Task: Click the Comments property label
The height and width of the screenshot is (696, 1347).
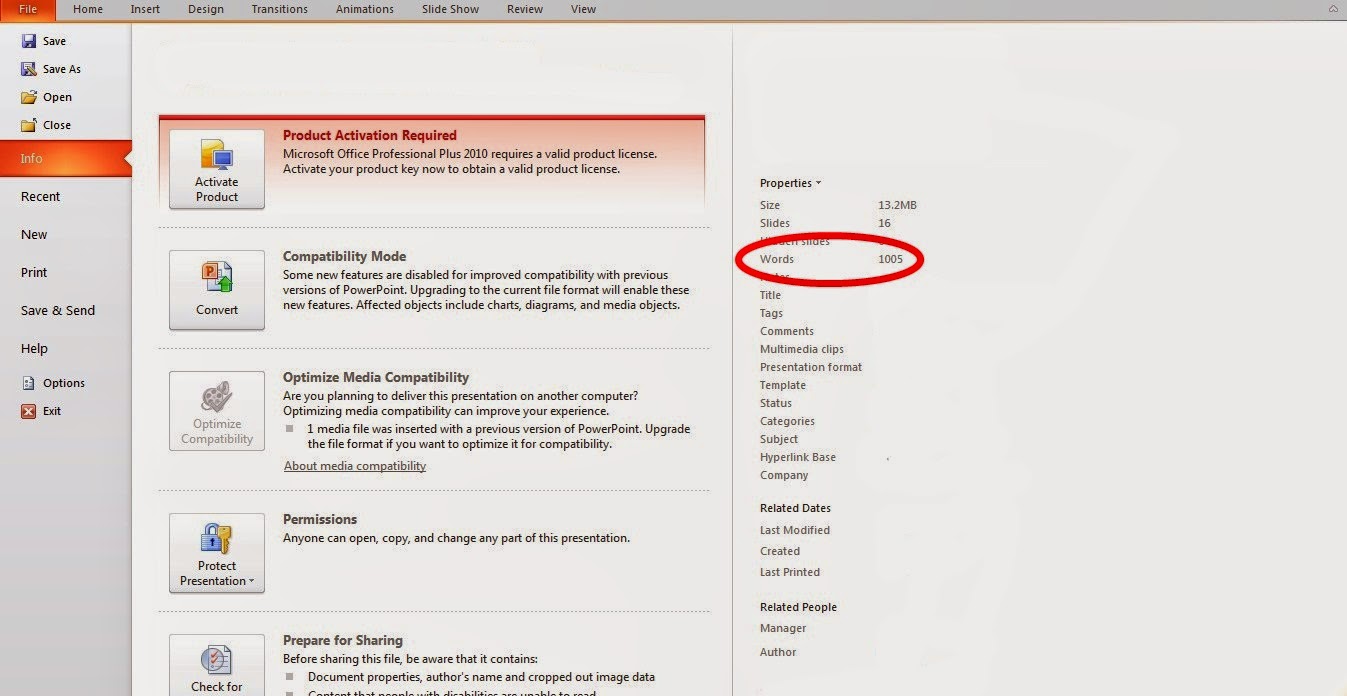Action: (x=787, y=331)
